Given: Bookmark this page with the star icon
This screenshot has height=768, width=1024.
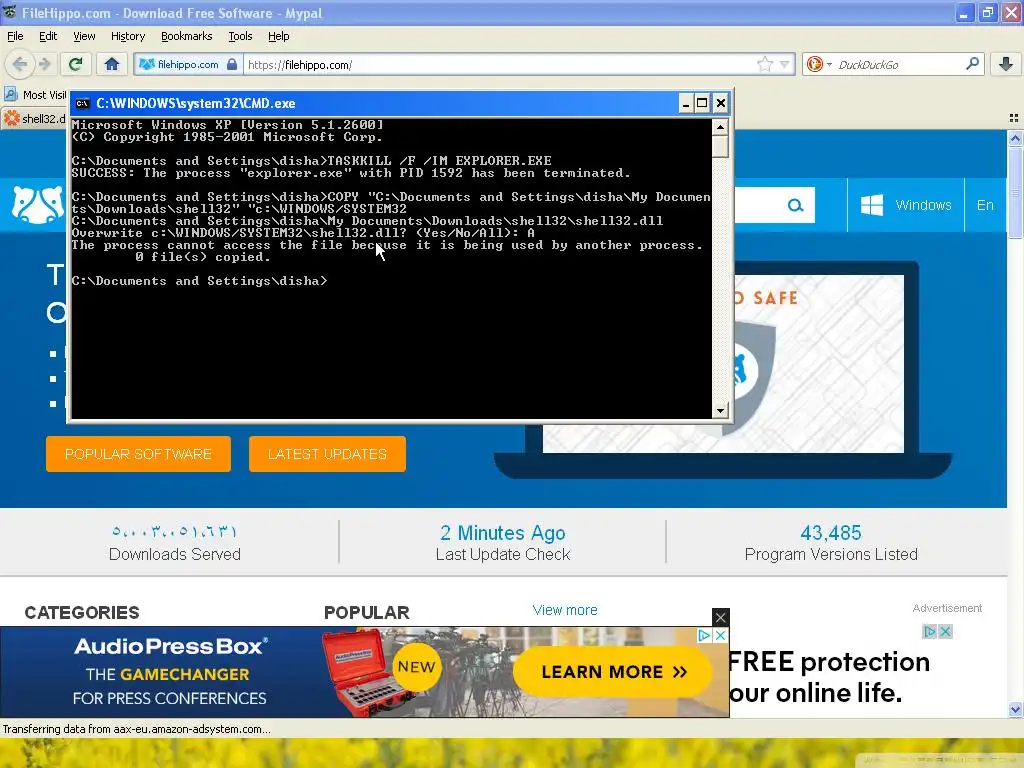Looking at the screenshot, I should 765,64.
